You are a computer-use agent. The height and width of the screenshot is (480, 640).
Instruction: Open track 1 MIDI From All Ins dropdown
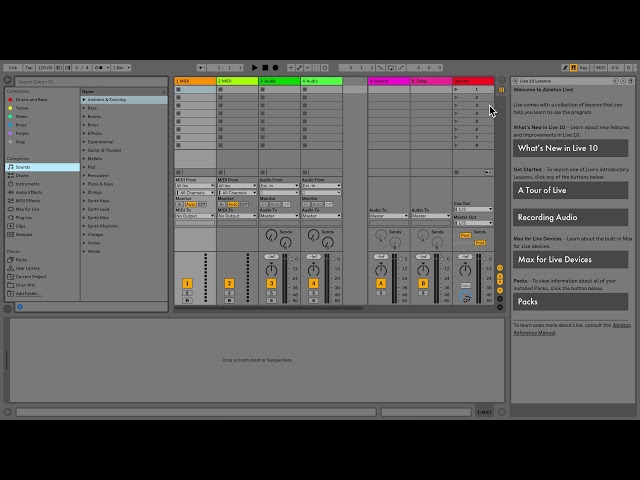(195, 186)
